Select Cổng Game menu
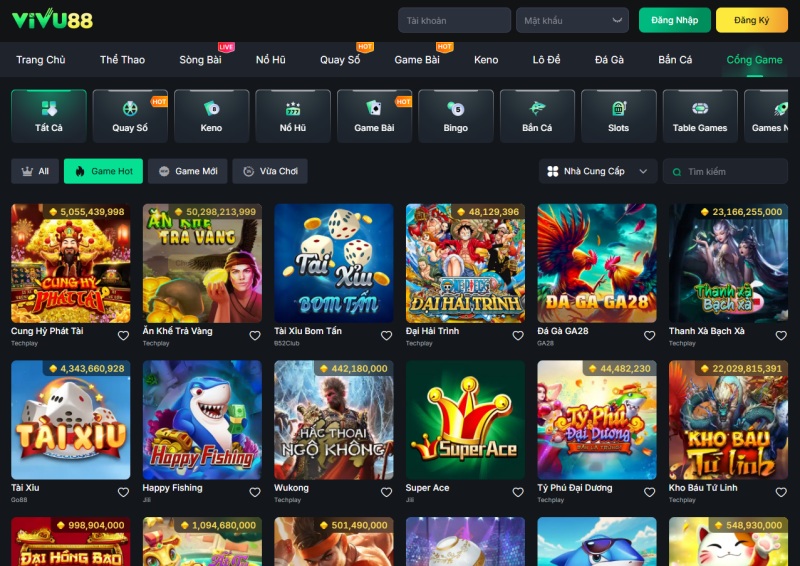The image size is (800, 566). tap(754, 60)
